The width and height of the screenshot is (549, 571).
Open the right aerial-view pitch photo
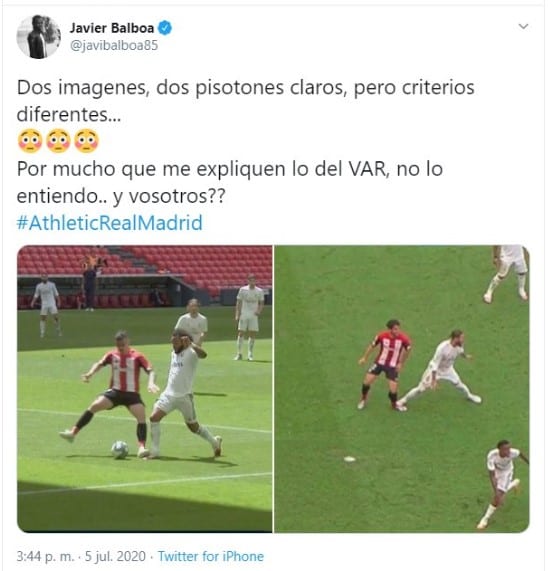pos(402,389)
